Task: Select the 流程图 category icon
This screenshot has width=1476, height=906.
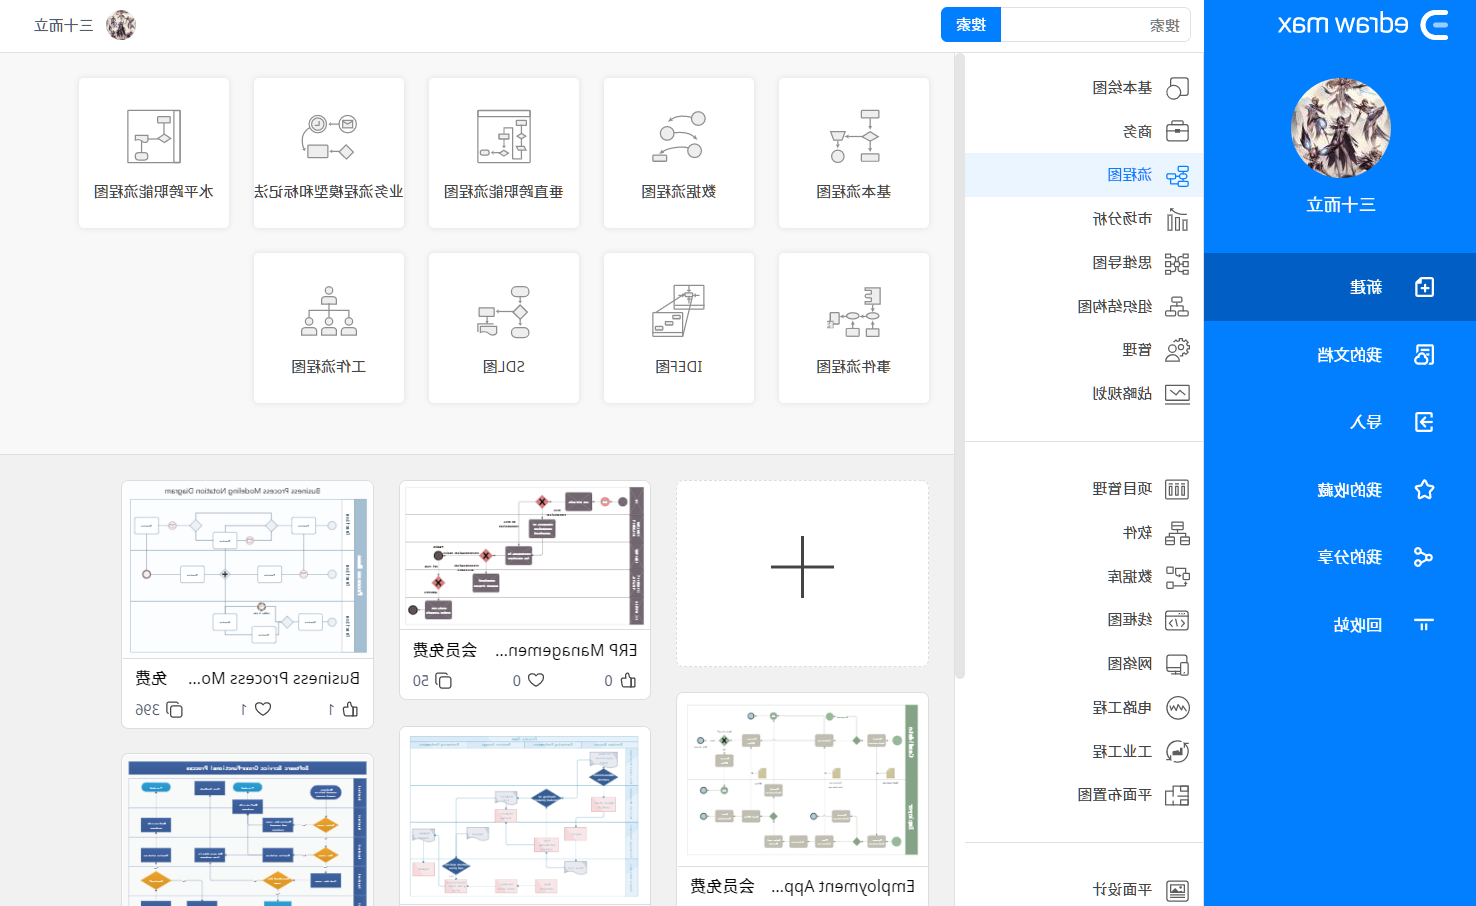Action: (x=1177, y=176)
